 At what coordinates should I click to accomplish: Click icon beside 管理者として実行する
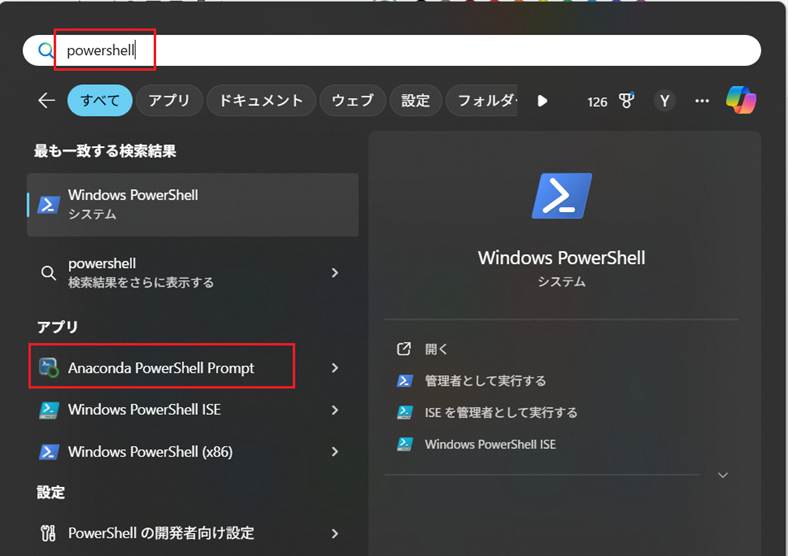[405, 381]
